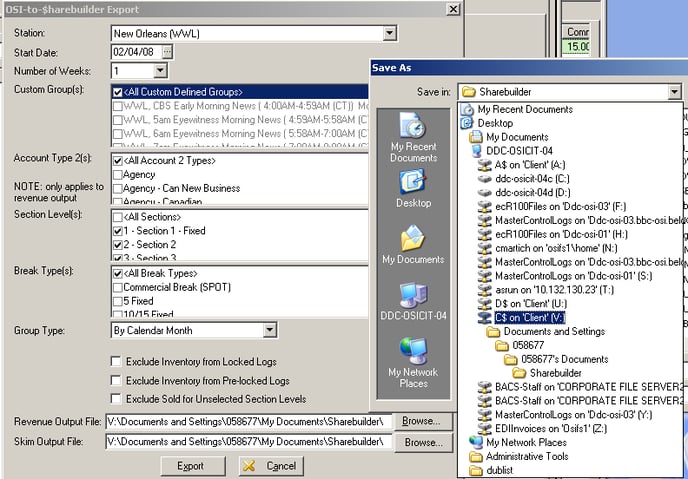The height and width of the screenshot is (479, 688).
Task: Select MasterControlLogs on 'Ddc-osi-01' (S:)
Action: pyautogui.click(x=565, y=276)
